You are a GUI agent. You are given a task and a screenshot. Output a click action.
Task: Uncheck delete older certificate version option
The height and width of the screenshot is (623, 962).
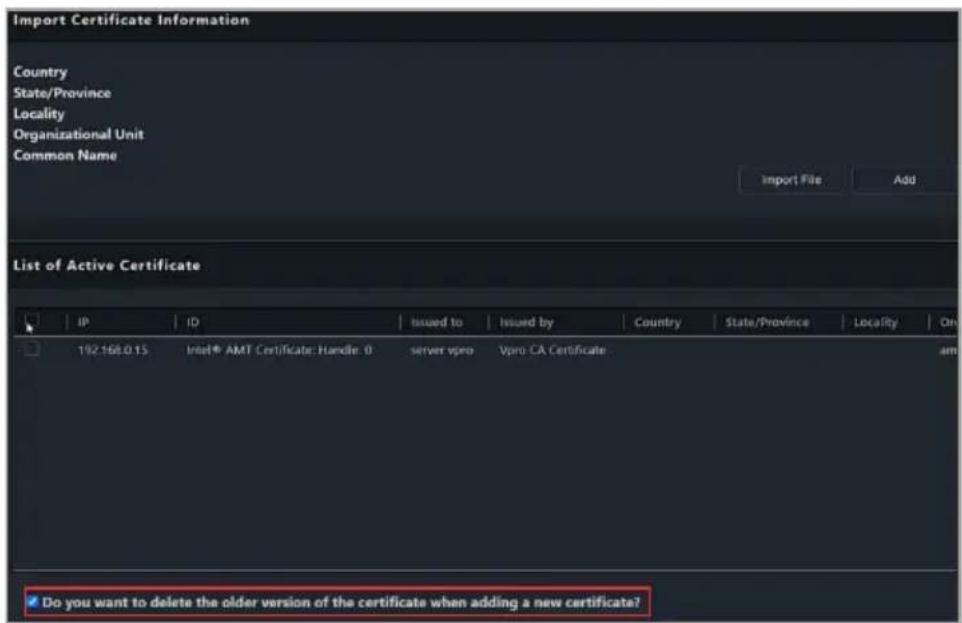click(33, 602)
